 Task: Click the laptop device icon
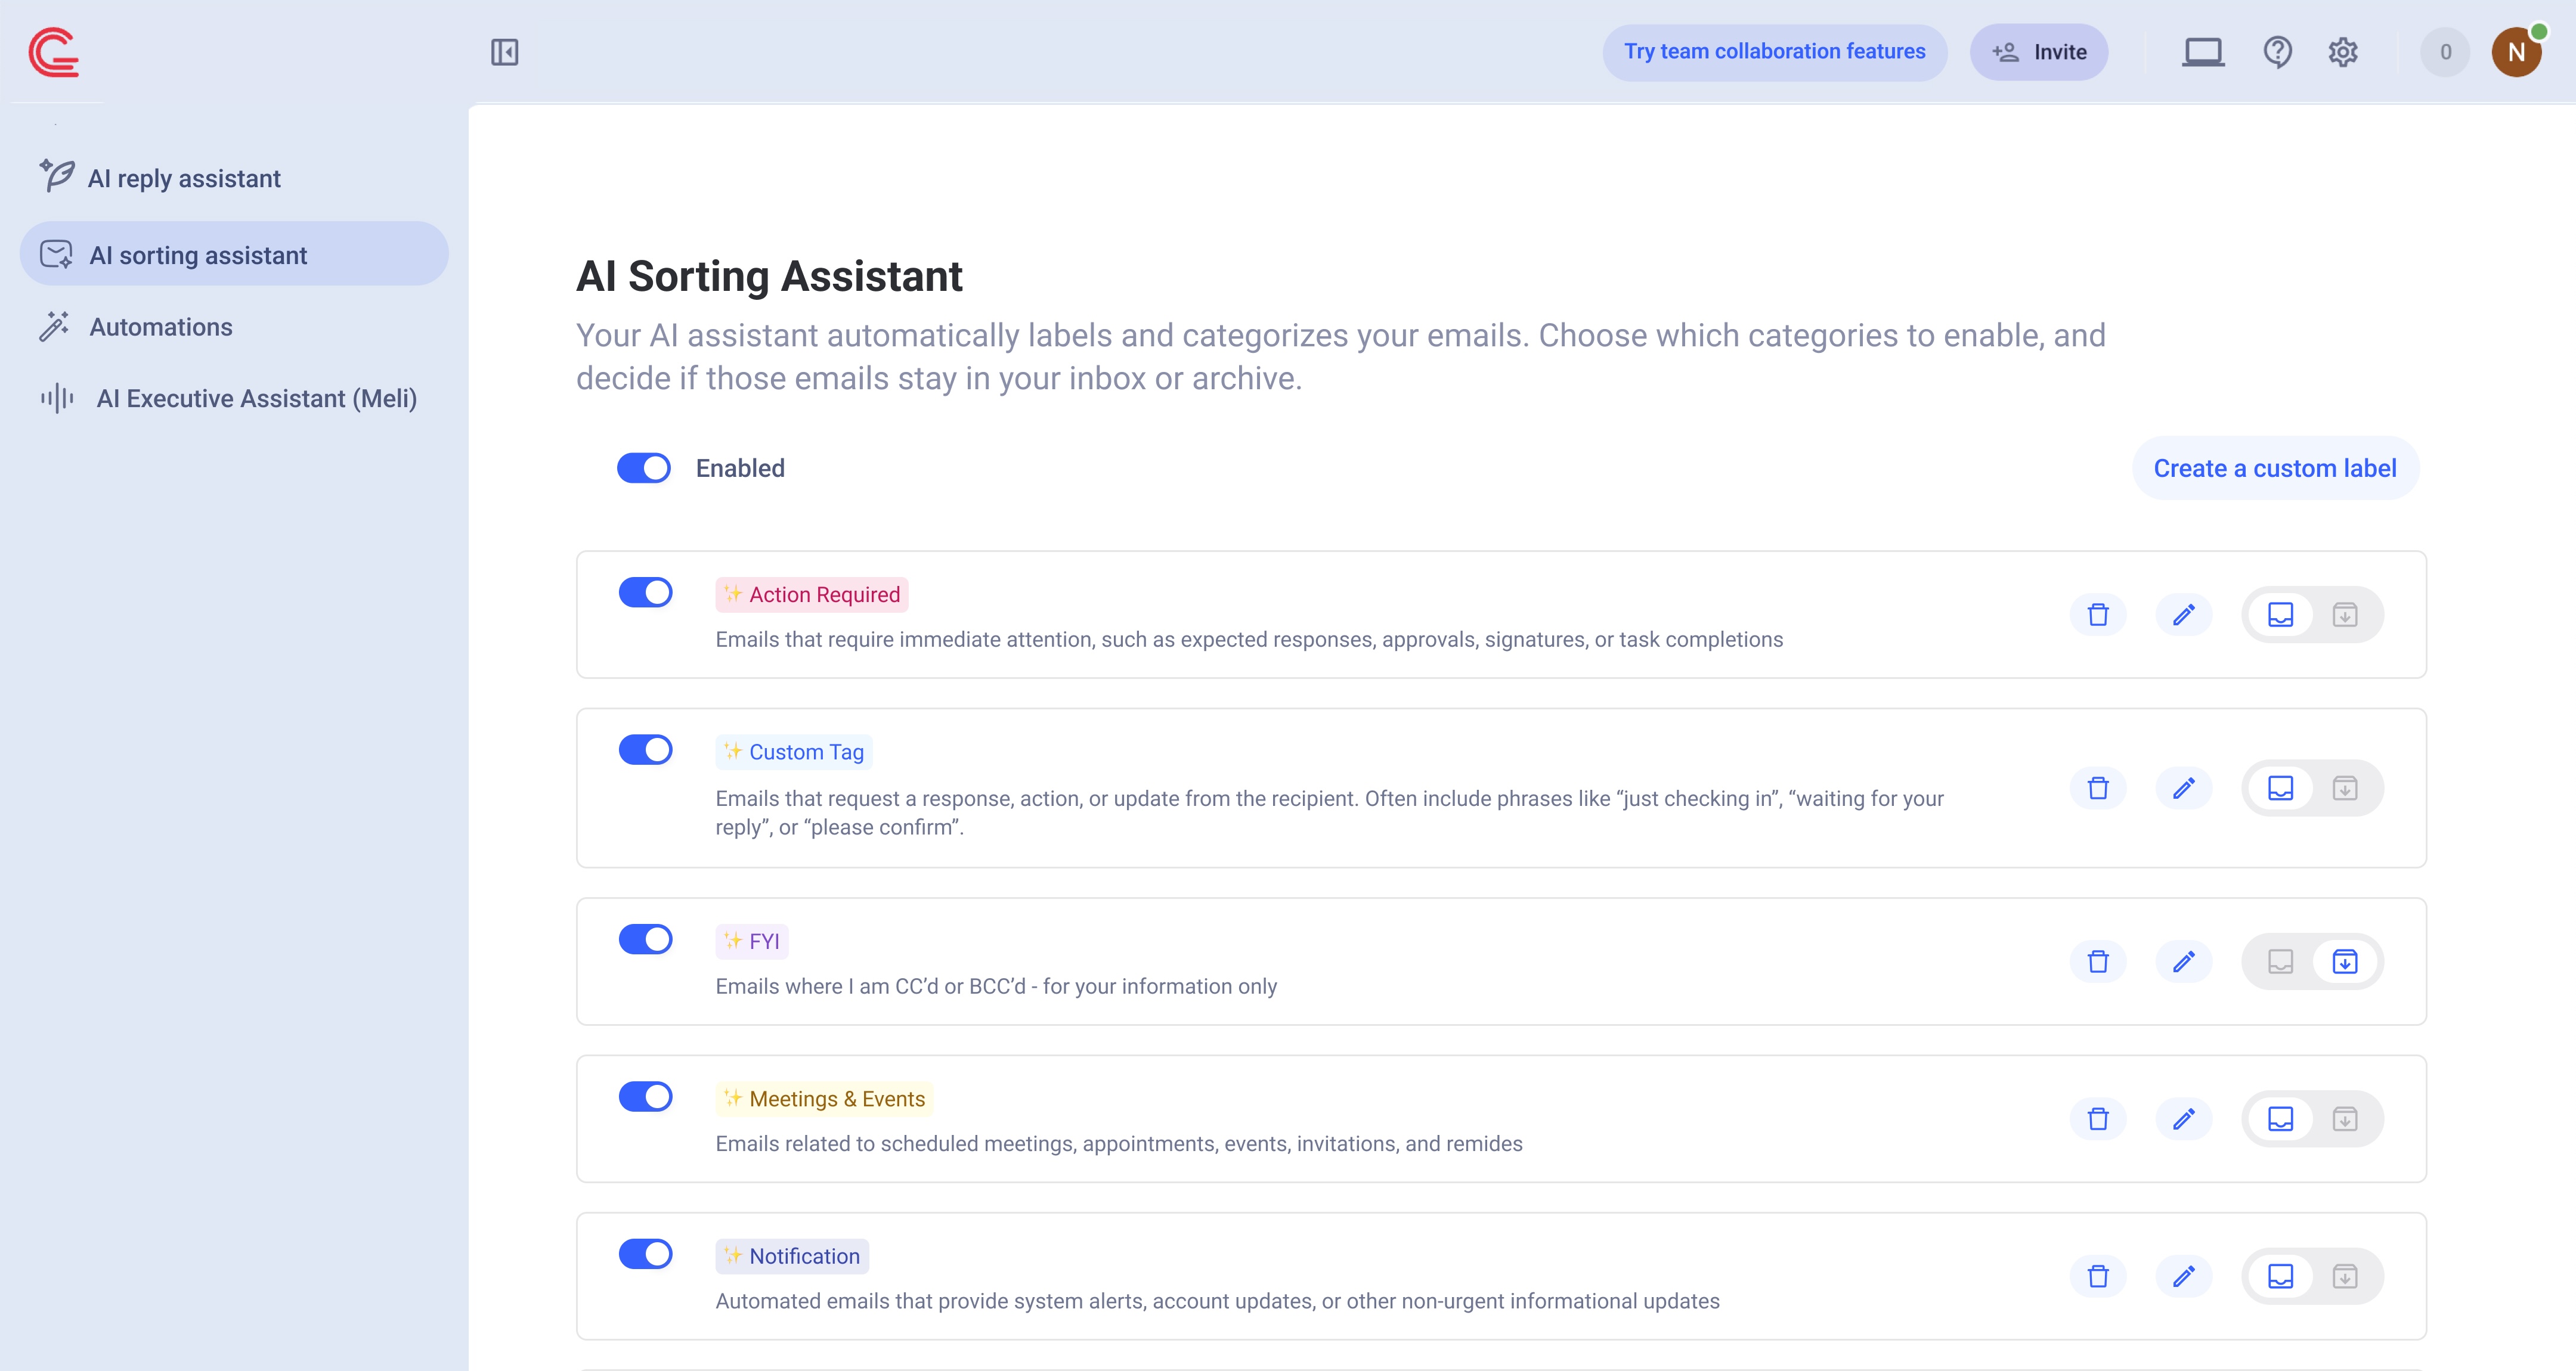tap(2203, 52)
